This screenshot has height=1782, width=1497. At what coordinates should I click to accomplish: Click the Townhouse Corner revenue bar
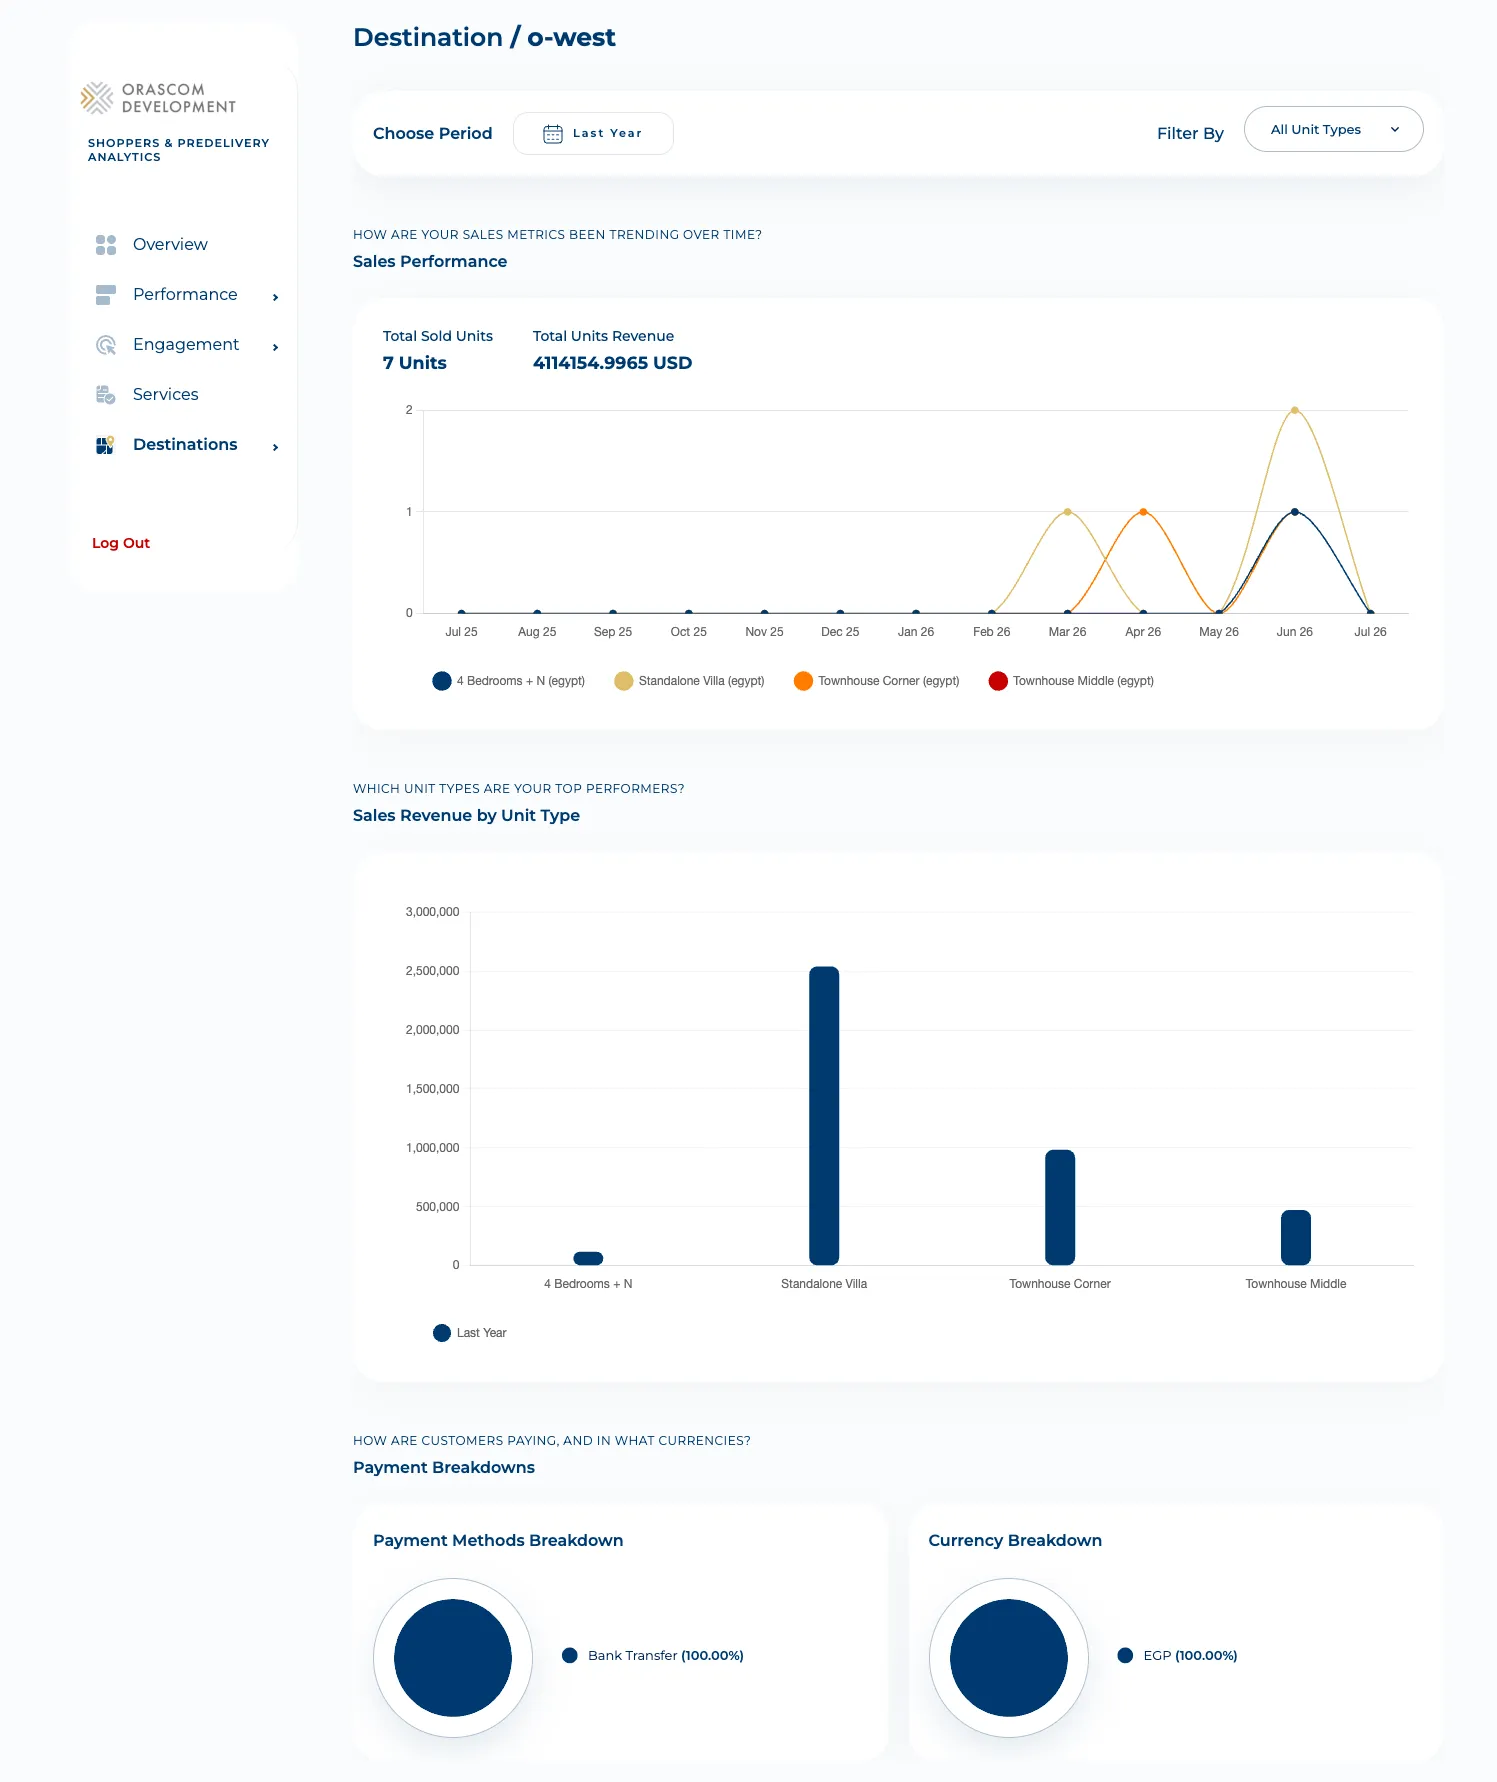point(1060,1207)
